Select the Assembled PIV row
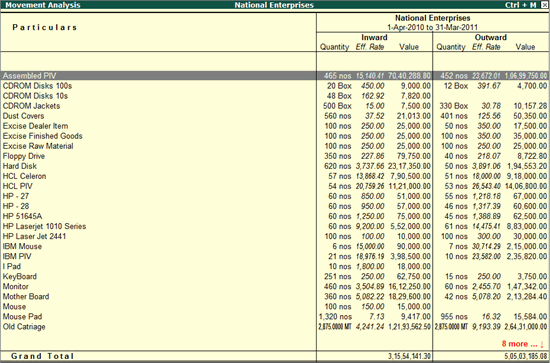Viewport: 550px width, 363px height. click(275, 76)
